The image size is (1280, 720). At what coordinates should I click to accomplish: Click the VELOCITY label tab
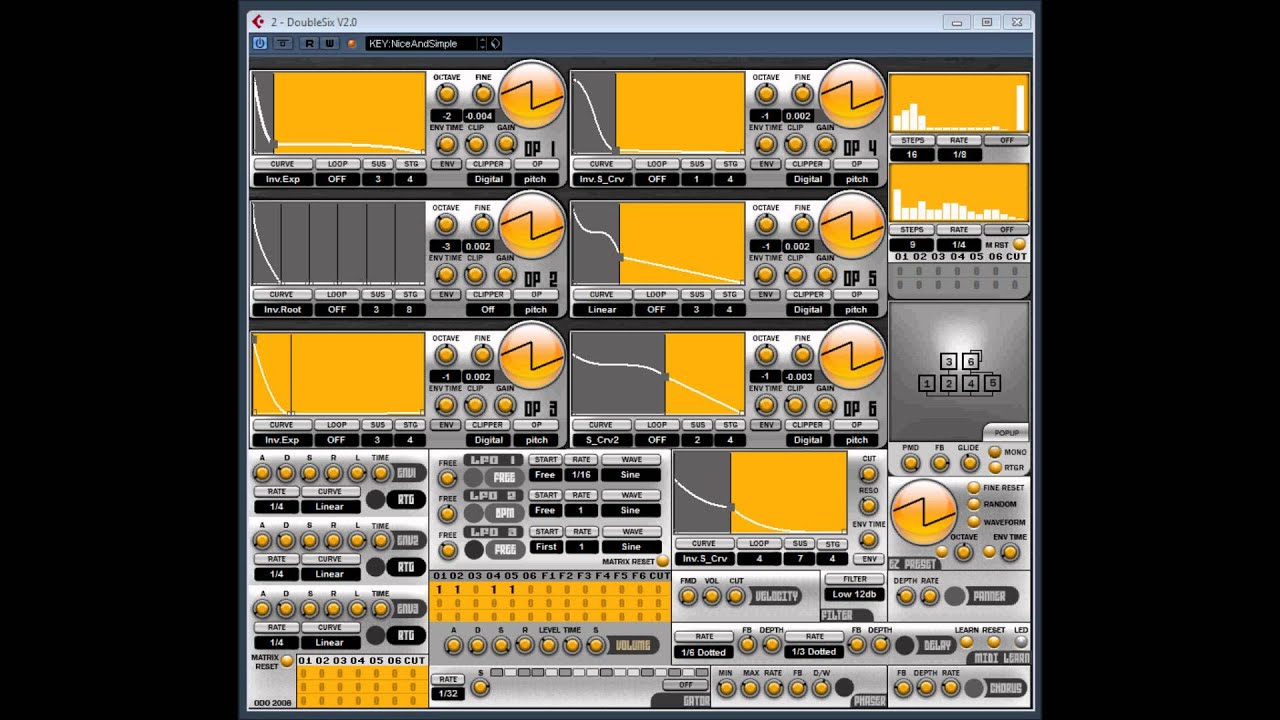coord(776,596)
